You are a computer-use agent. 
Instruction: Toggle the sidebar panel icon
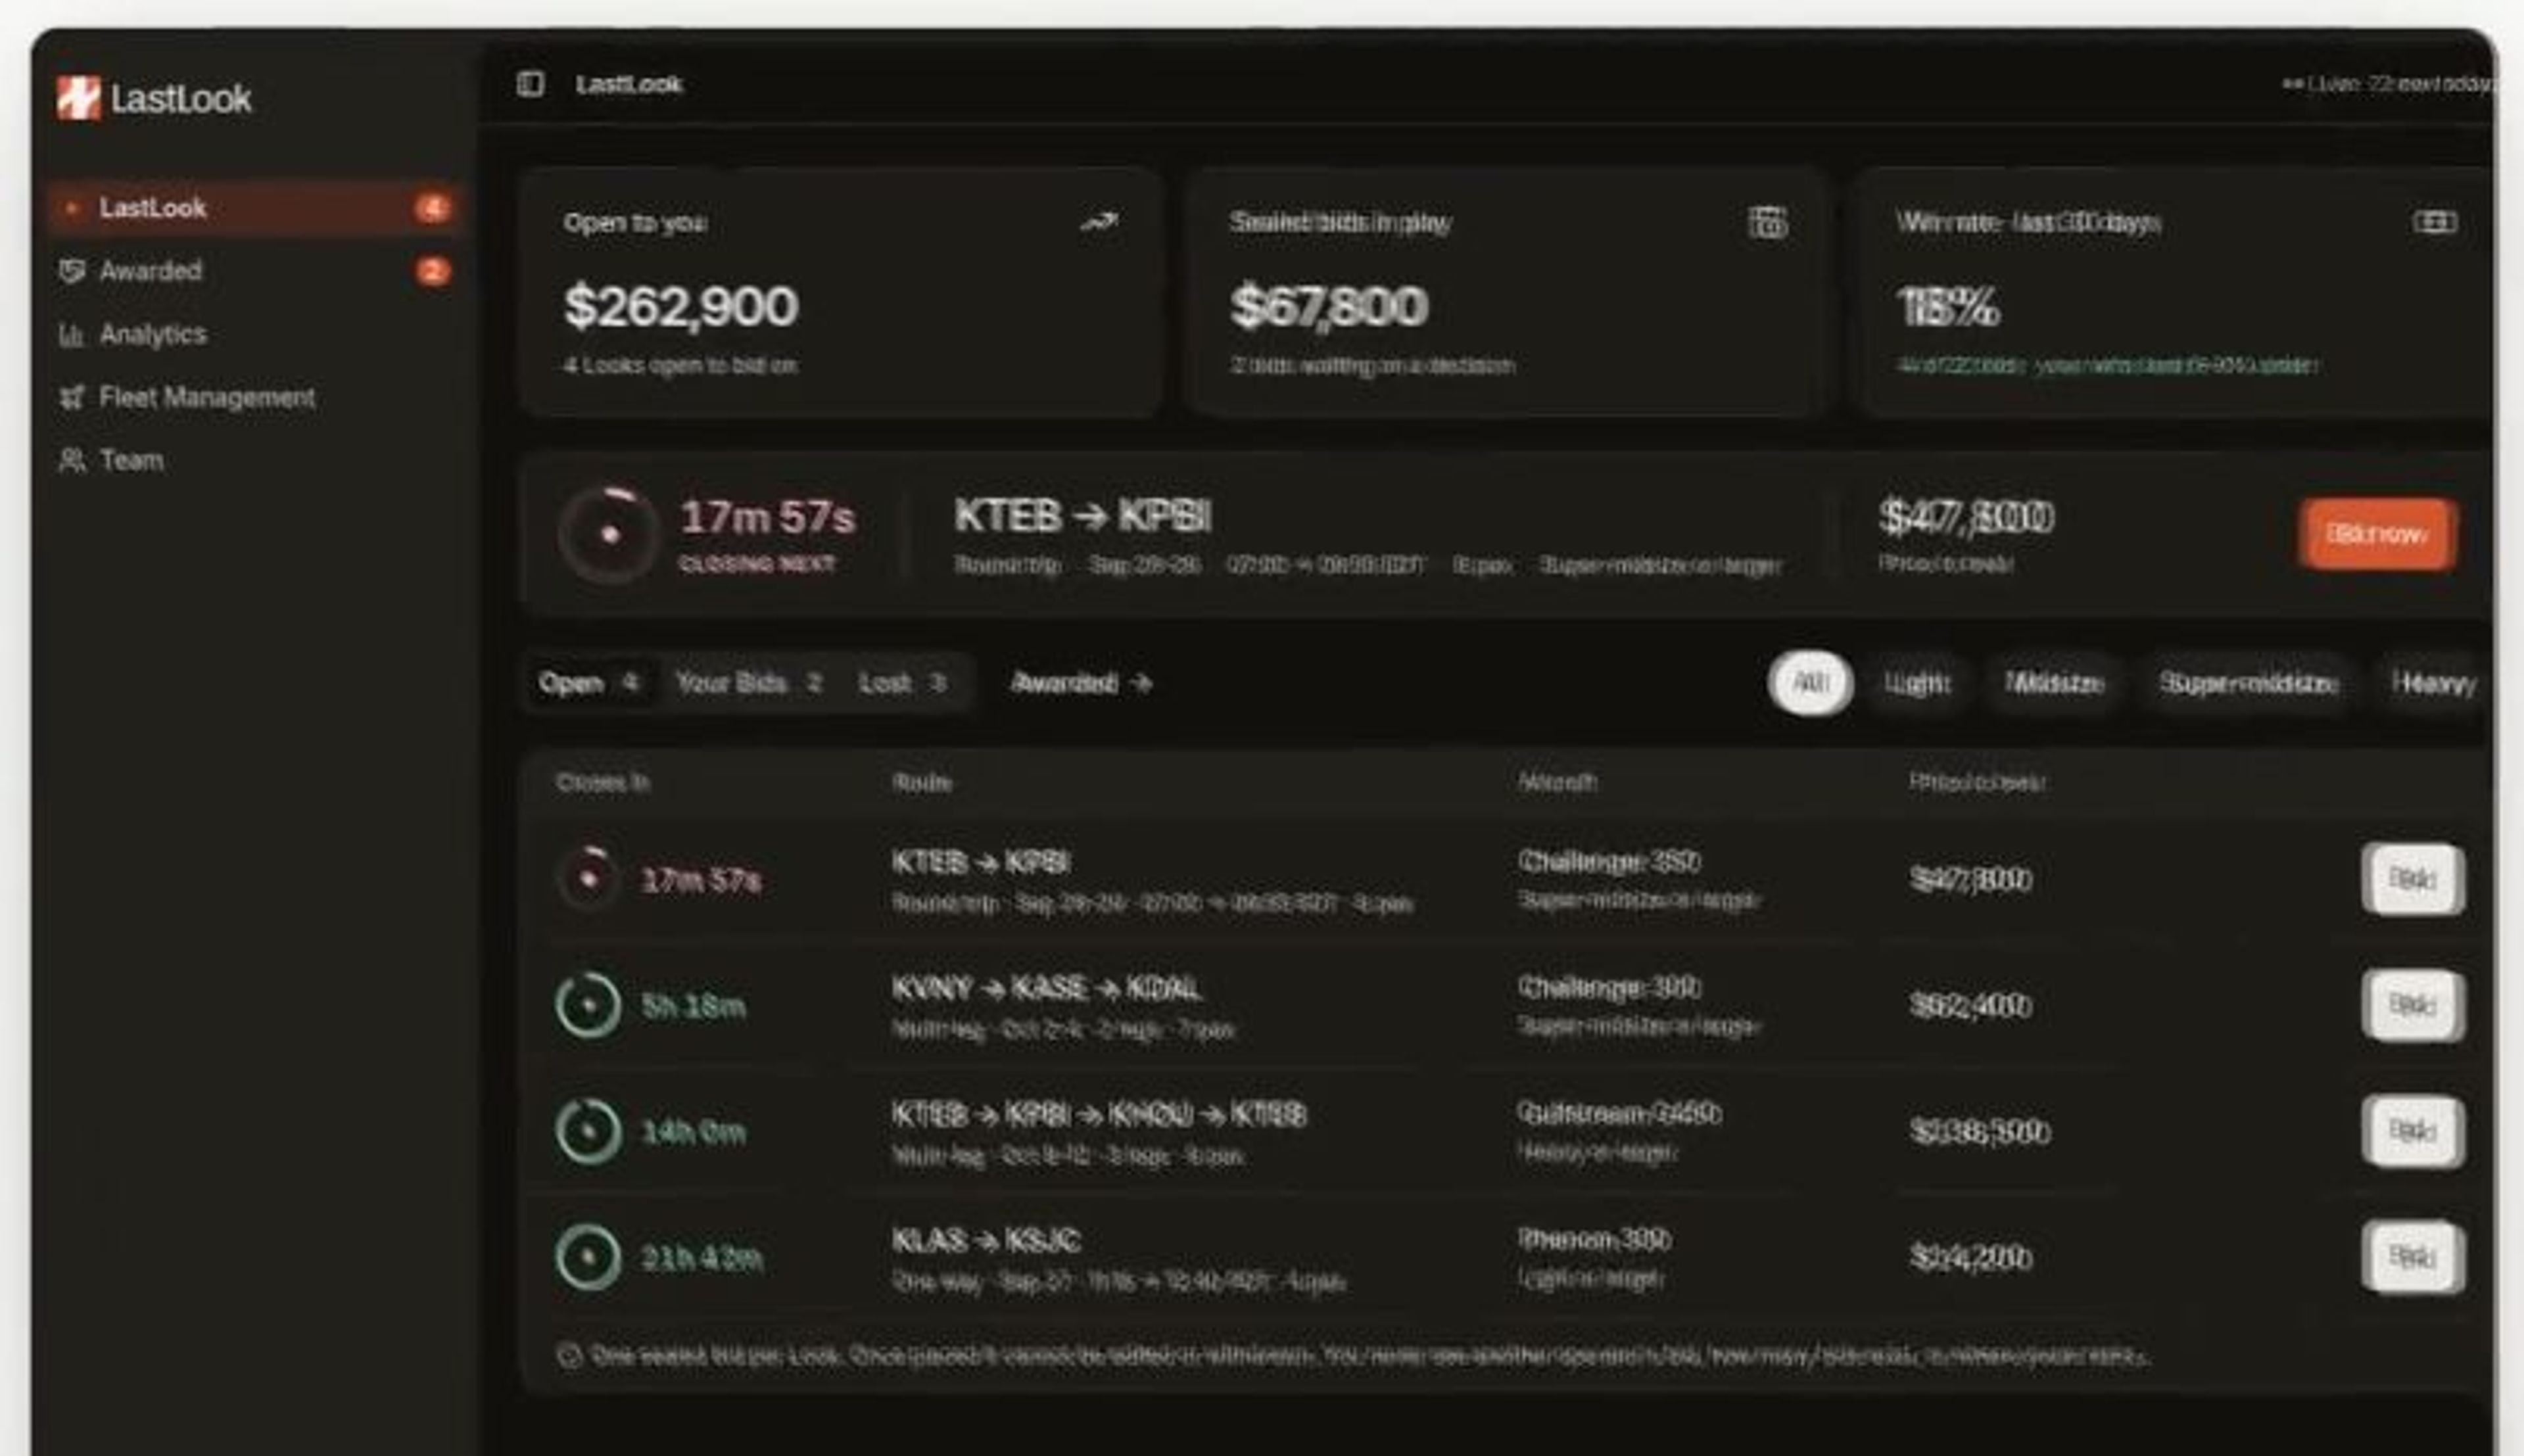(x=530, y=84)
